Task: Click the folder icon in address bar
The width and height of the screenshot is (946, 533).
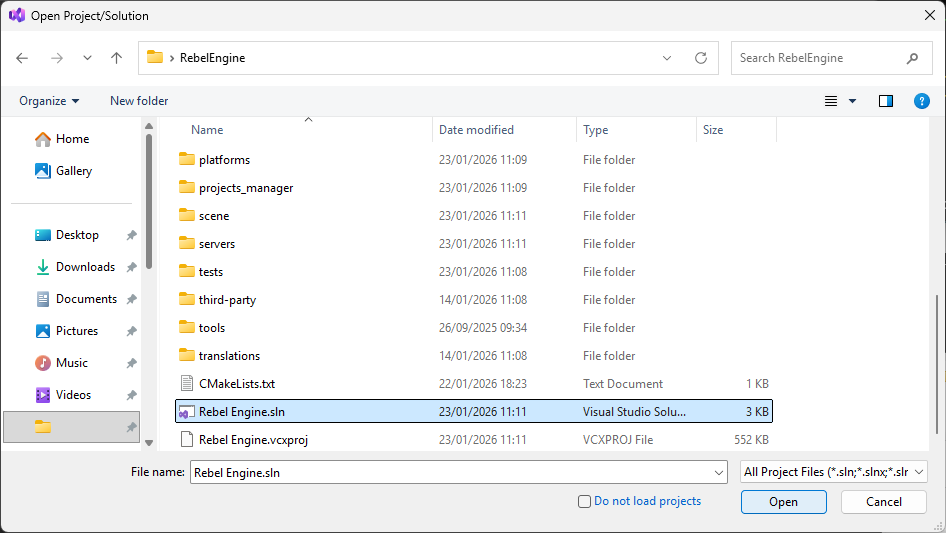Action: (155, 57)
